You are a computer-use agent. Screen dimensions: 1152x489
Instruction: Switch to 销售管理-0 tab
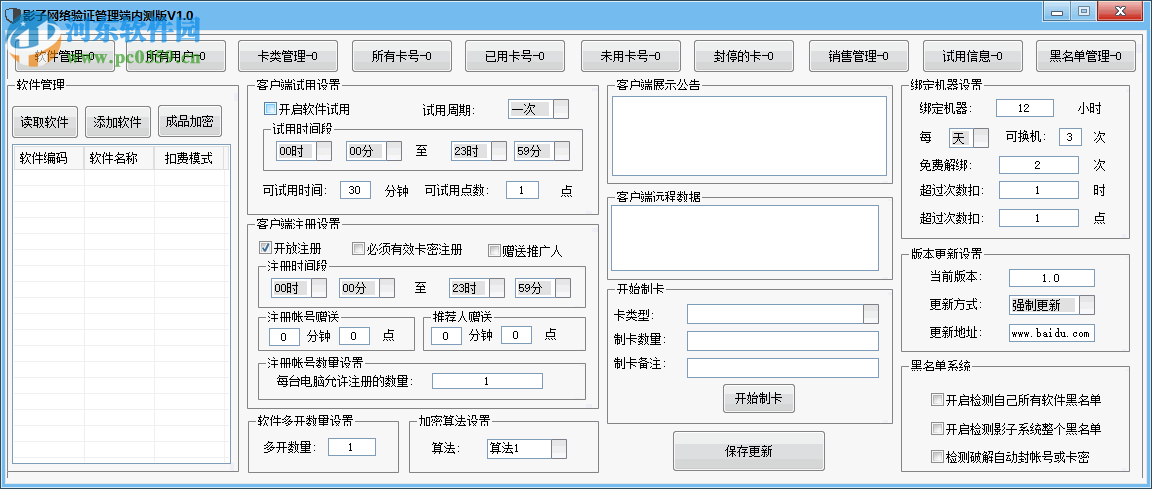[859, 56]
